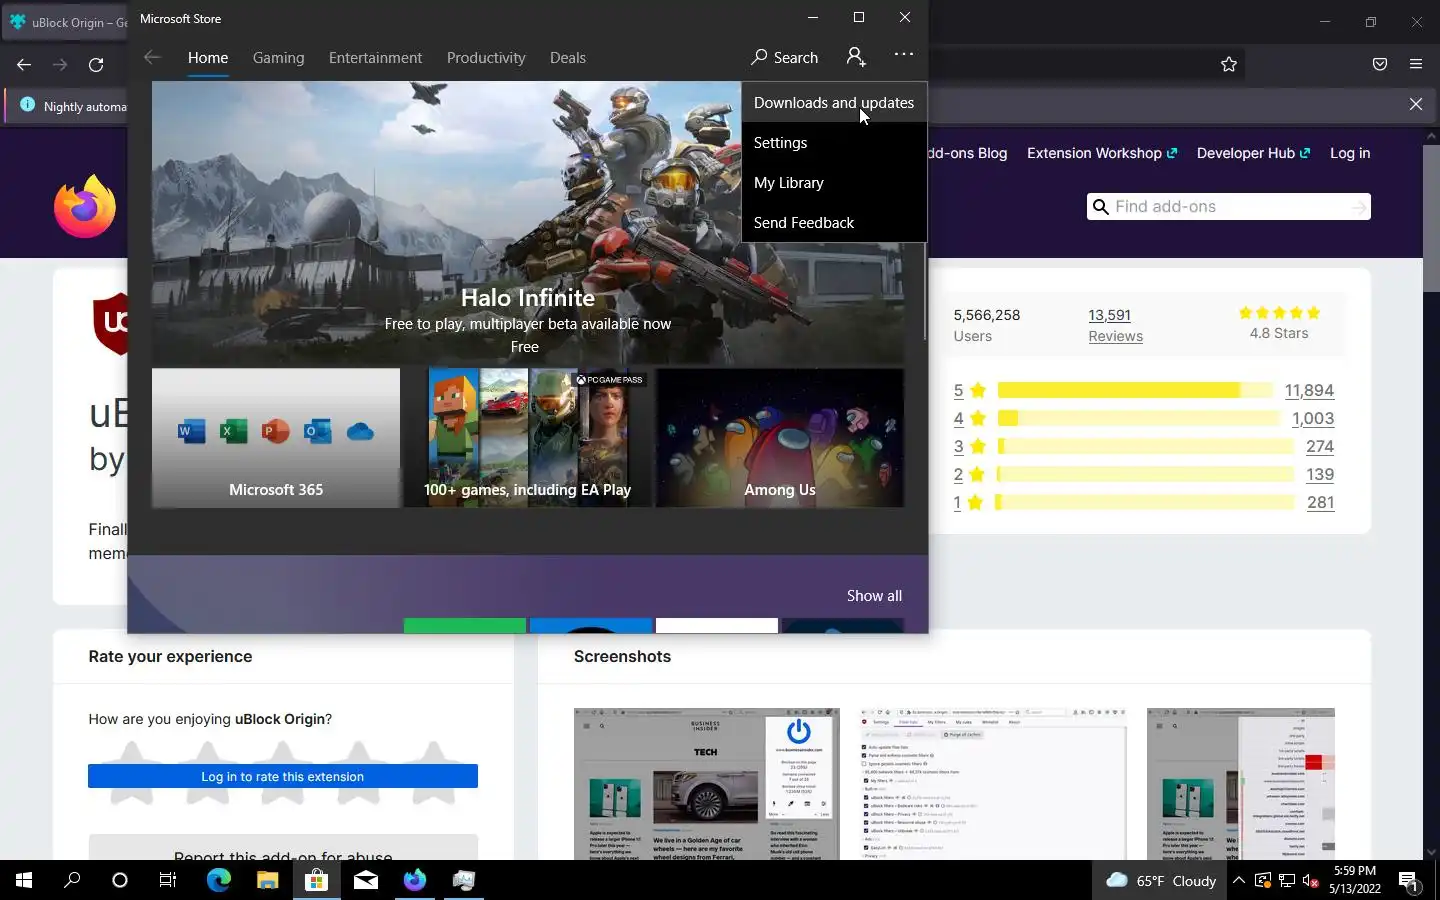Dismiss the Nightly notification bar
1440x900 pixels.
(x=1416, y=104)
